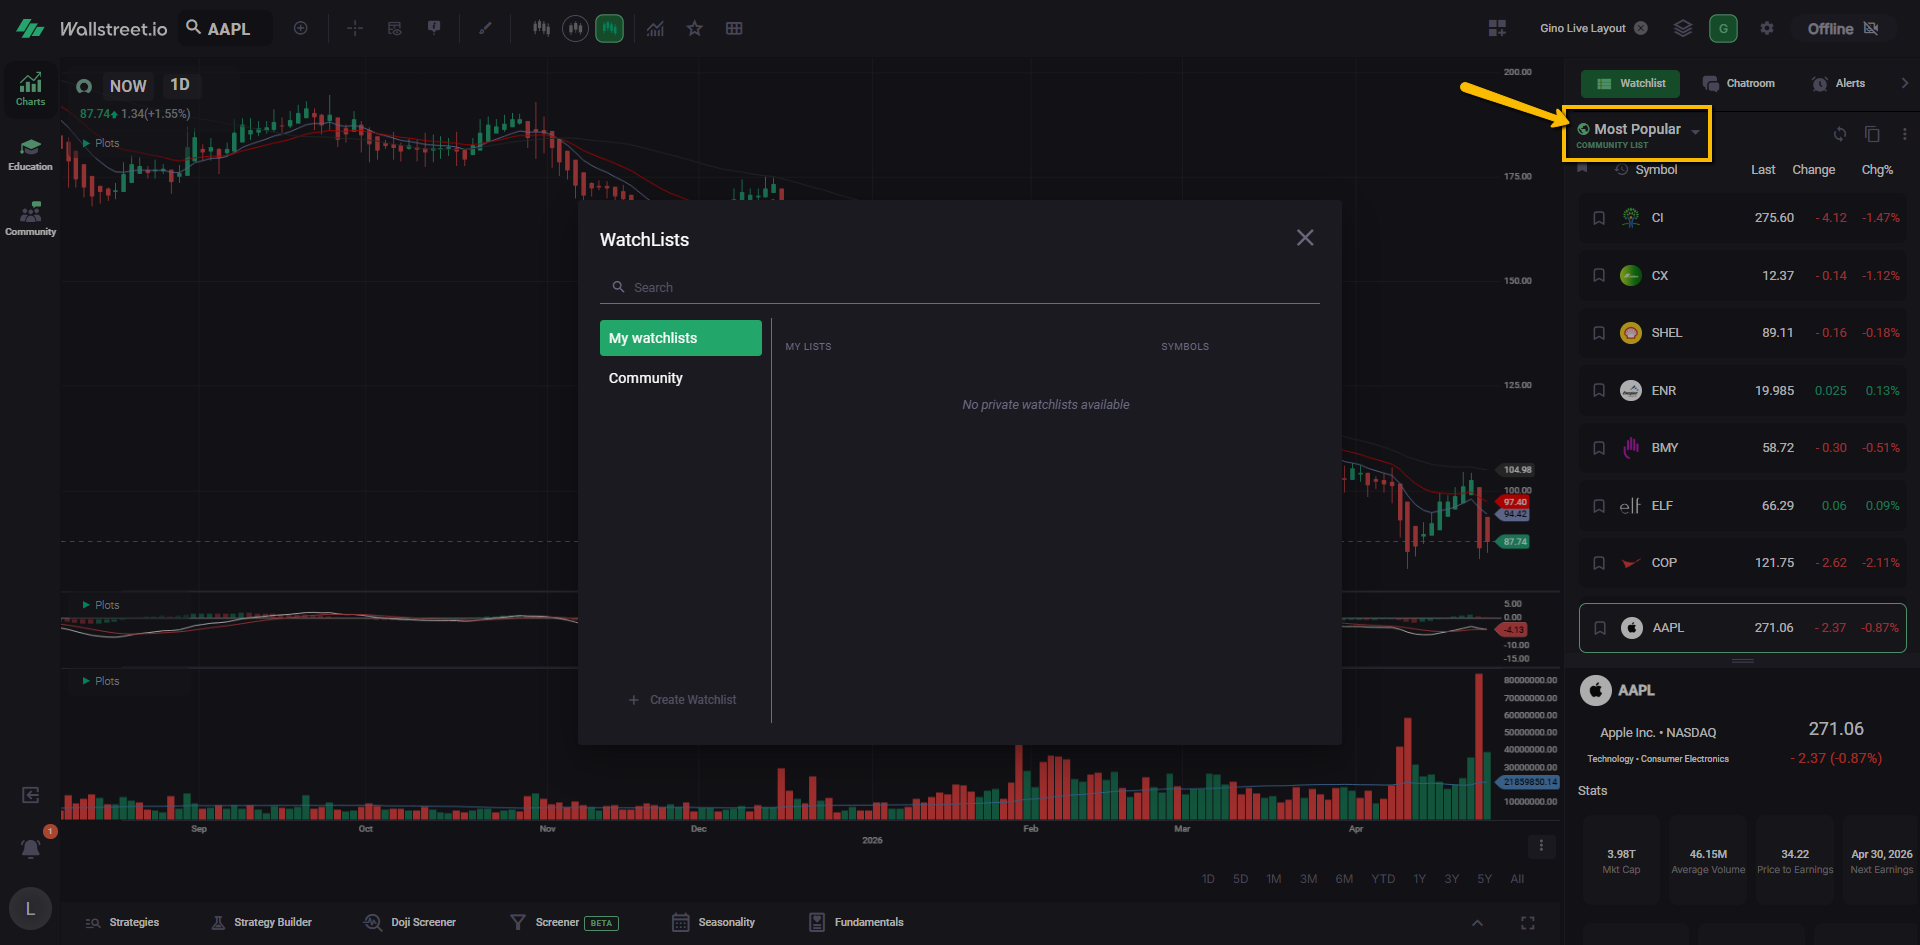Toggle bookmark flag for CI row

tap(1599, 218)
